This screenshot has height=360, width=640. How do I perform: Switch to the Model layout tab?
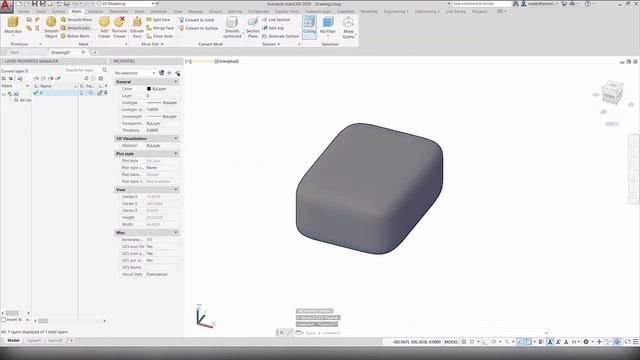[13, 340]
